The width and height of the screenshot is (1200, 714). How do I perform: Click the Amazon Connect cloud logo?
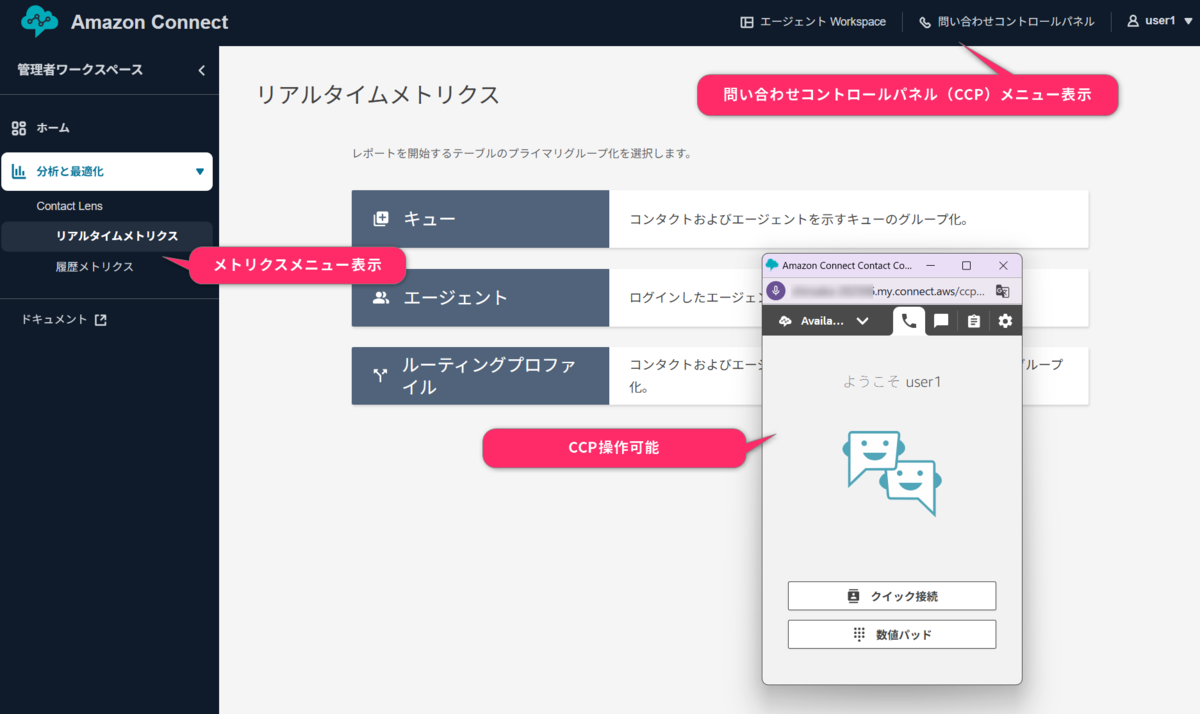click(x=39, y=21)
